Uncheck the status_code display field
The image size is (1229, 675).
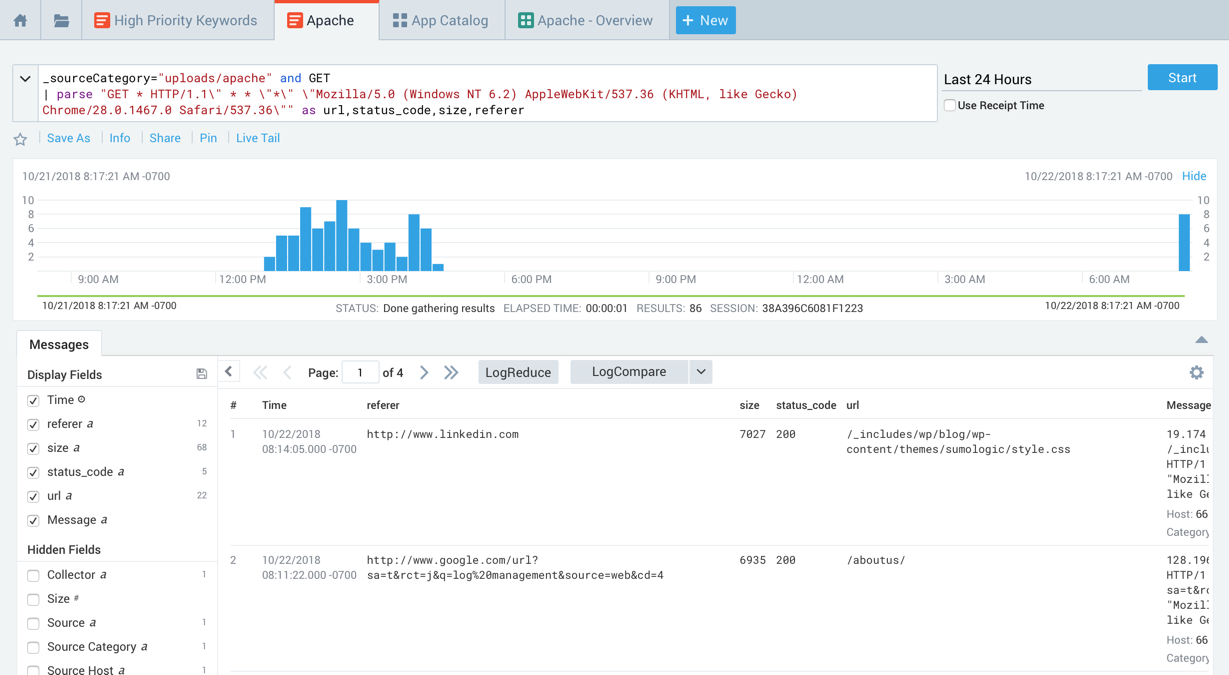coord(33,472)
